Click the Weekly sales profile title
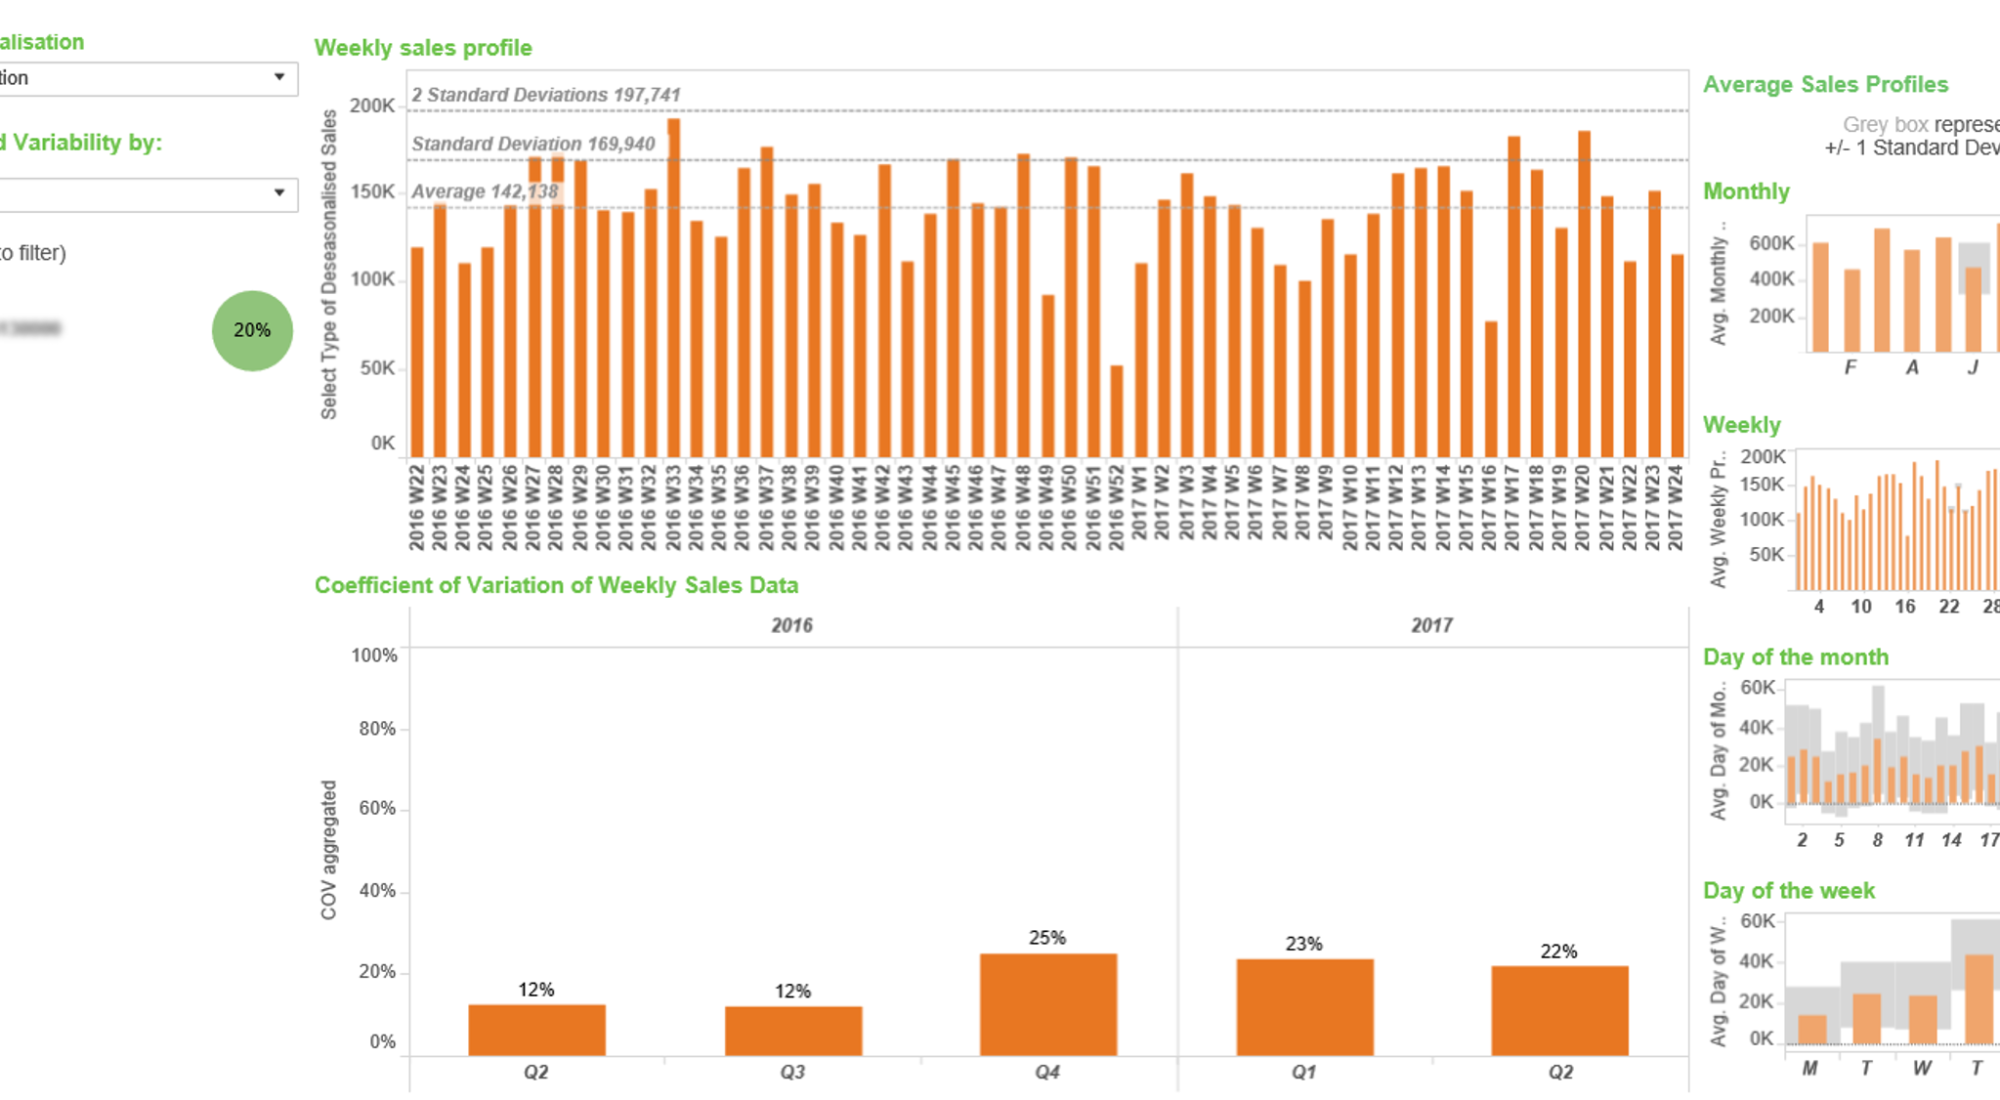Image resolution: width=2000 pixels, height=1100 pixels. [423, 47]
